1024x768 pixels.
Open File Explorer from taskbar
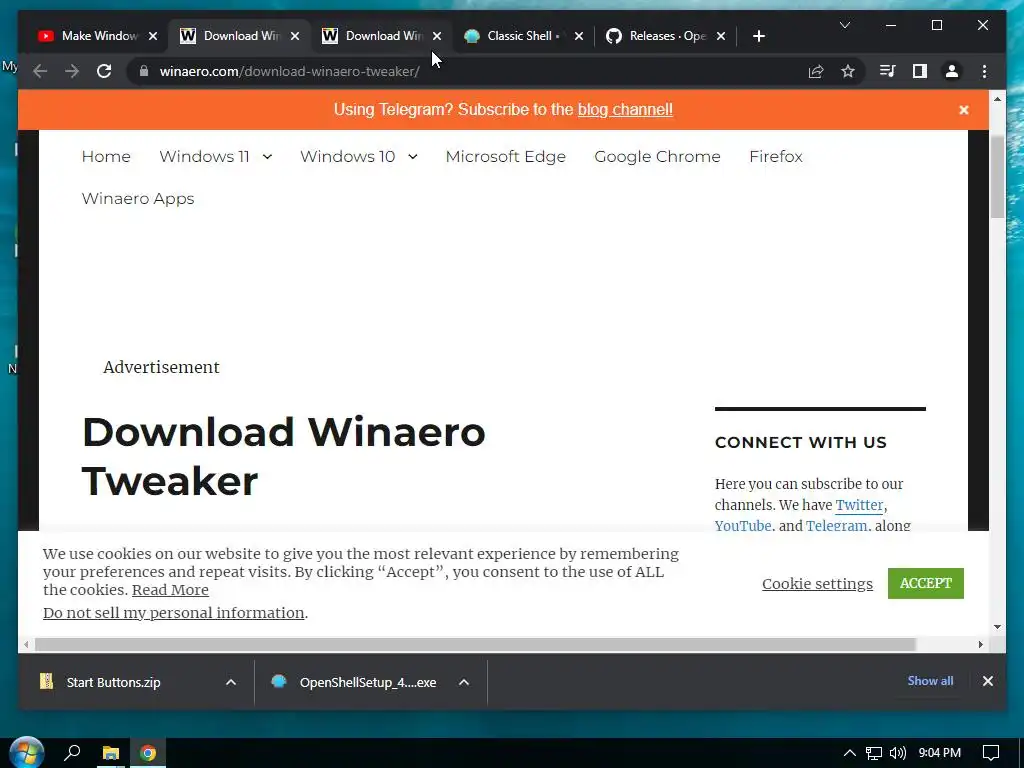[111, 753]
